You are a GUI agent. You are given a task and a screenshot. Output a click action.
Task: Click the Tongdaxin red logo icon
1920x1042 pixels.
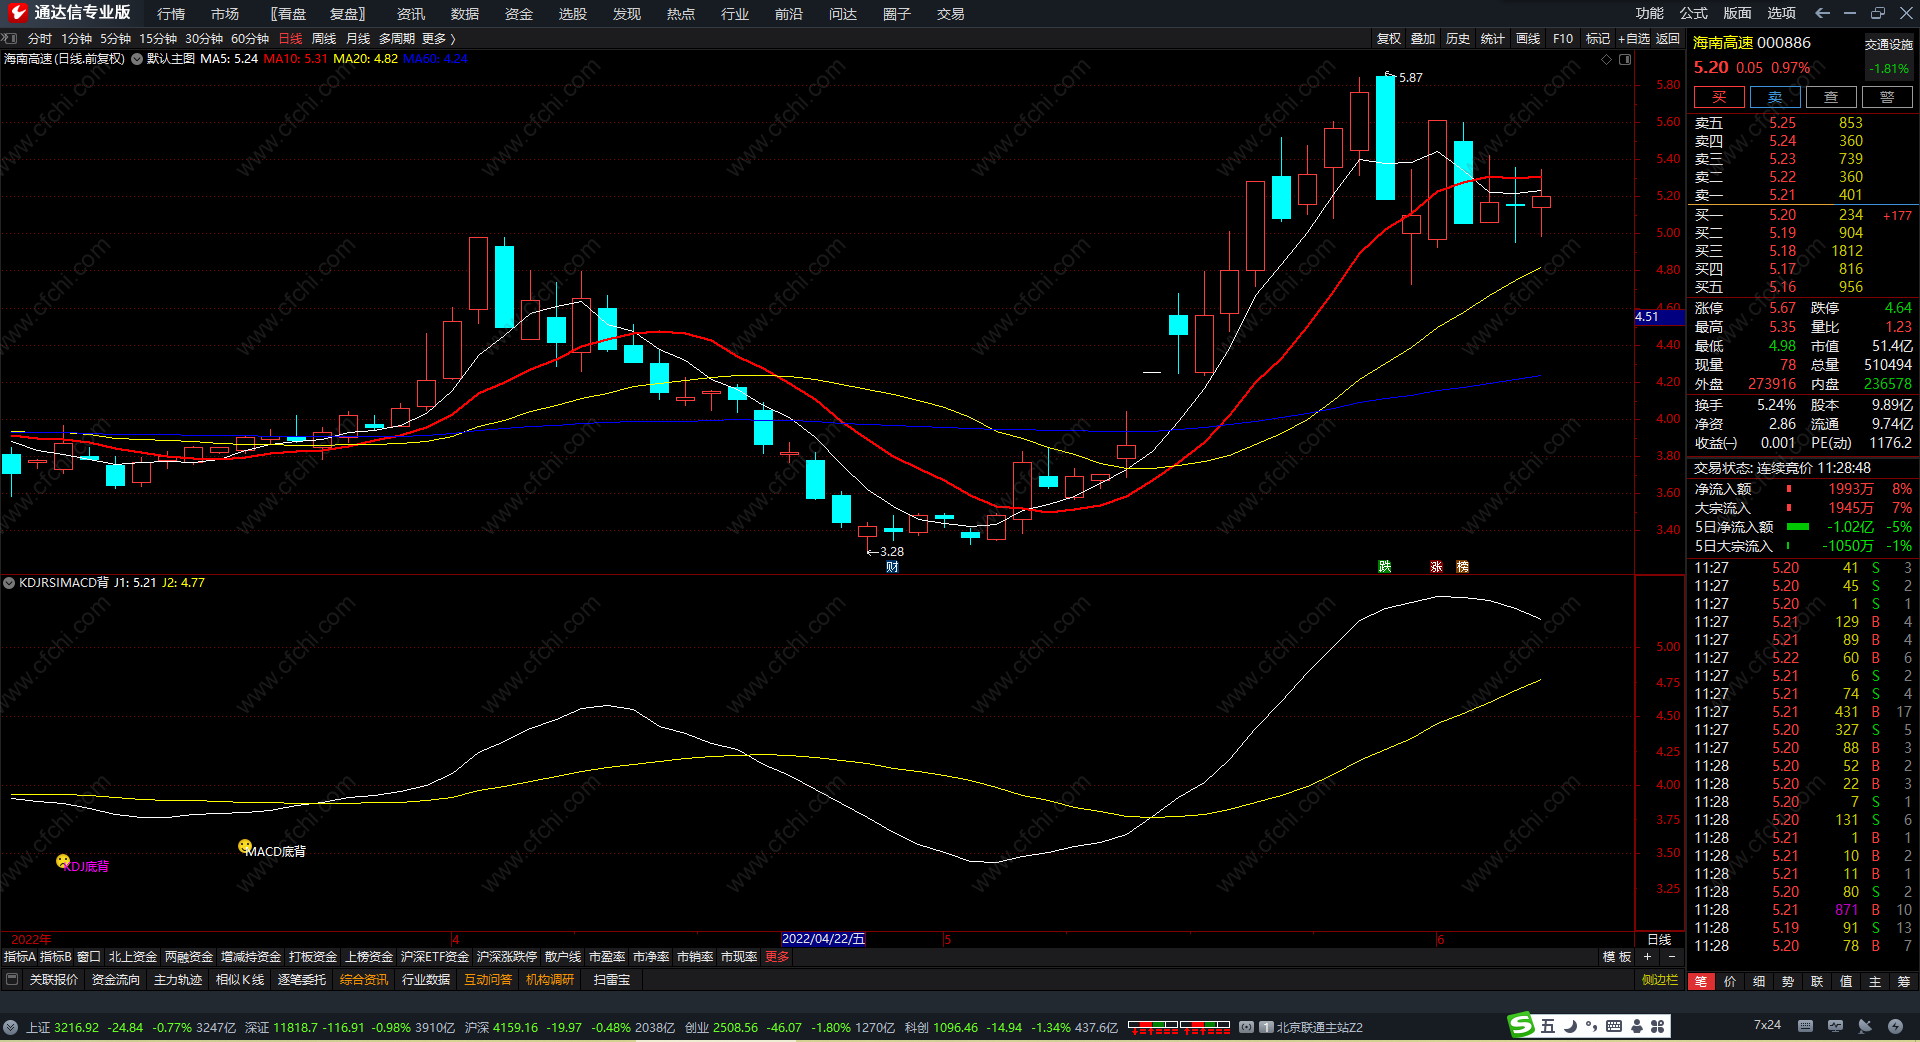18,13
